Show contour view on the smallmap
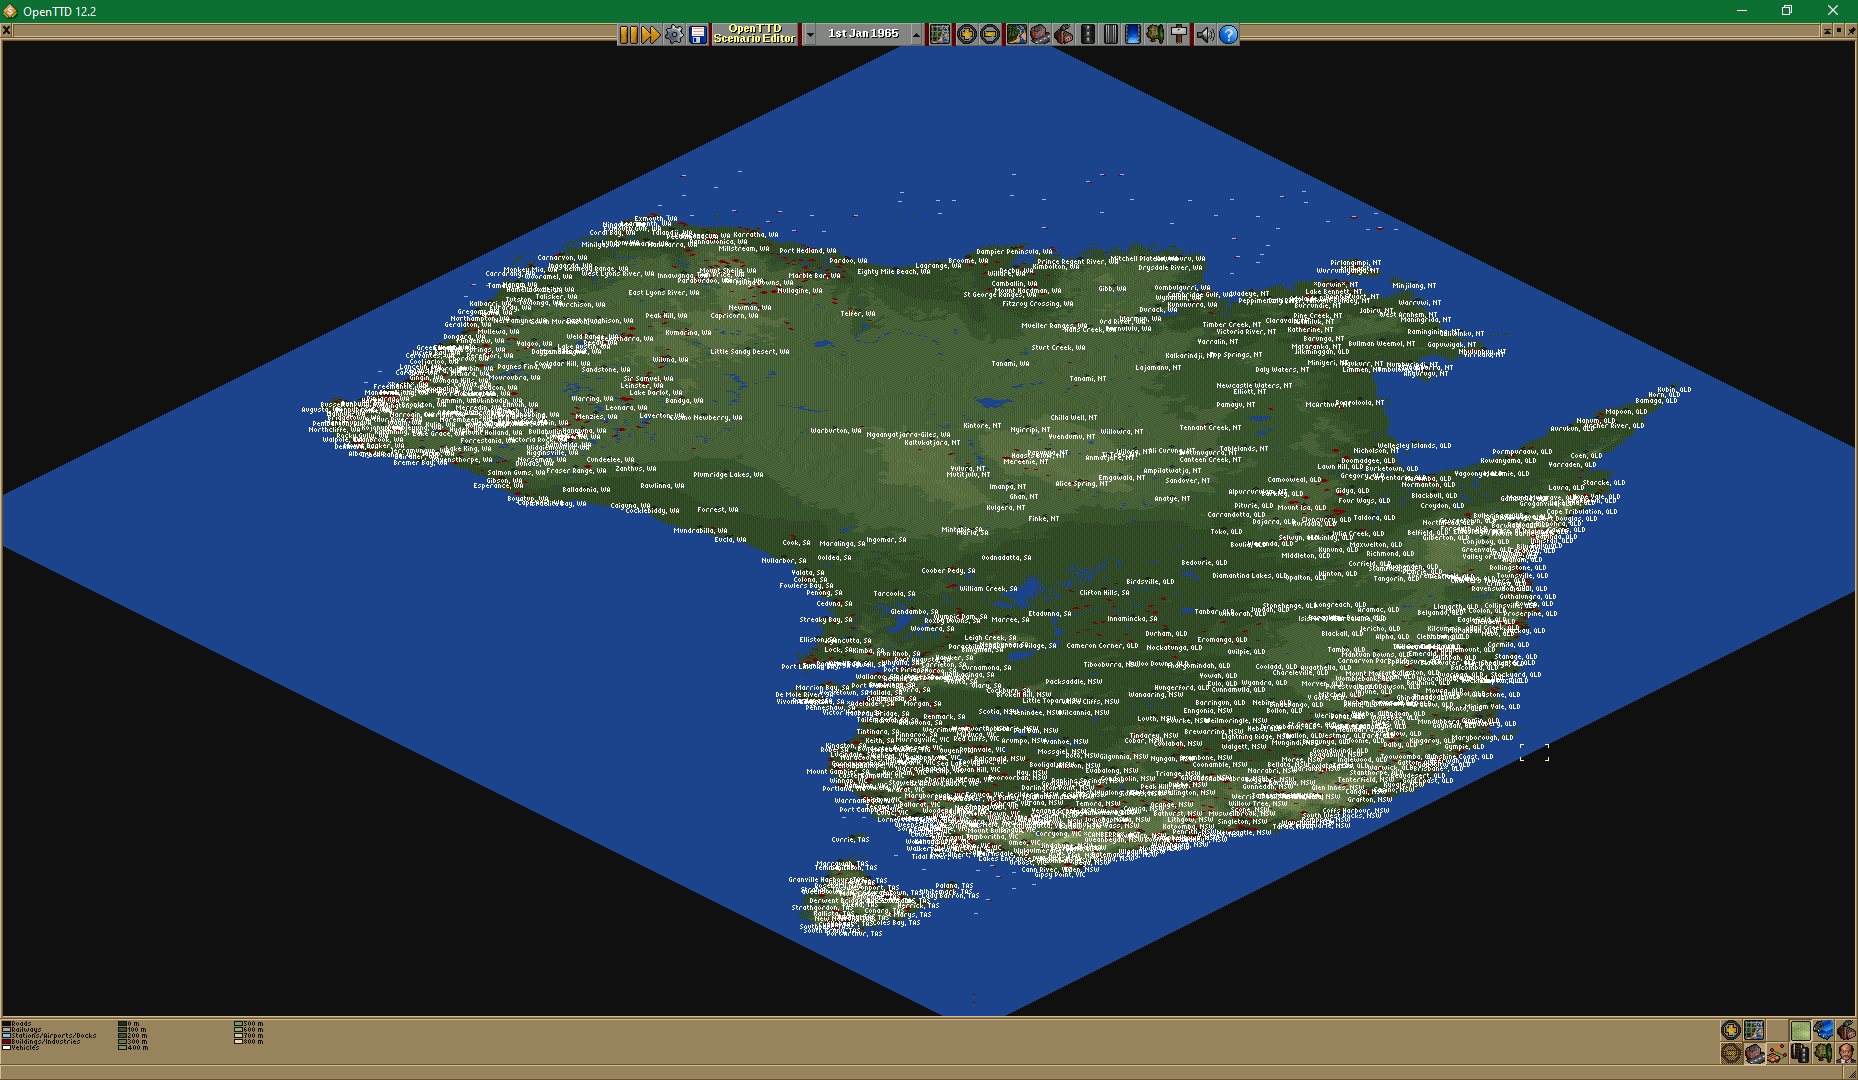 (1801, 1030)
